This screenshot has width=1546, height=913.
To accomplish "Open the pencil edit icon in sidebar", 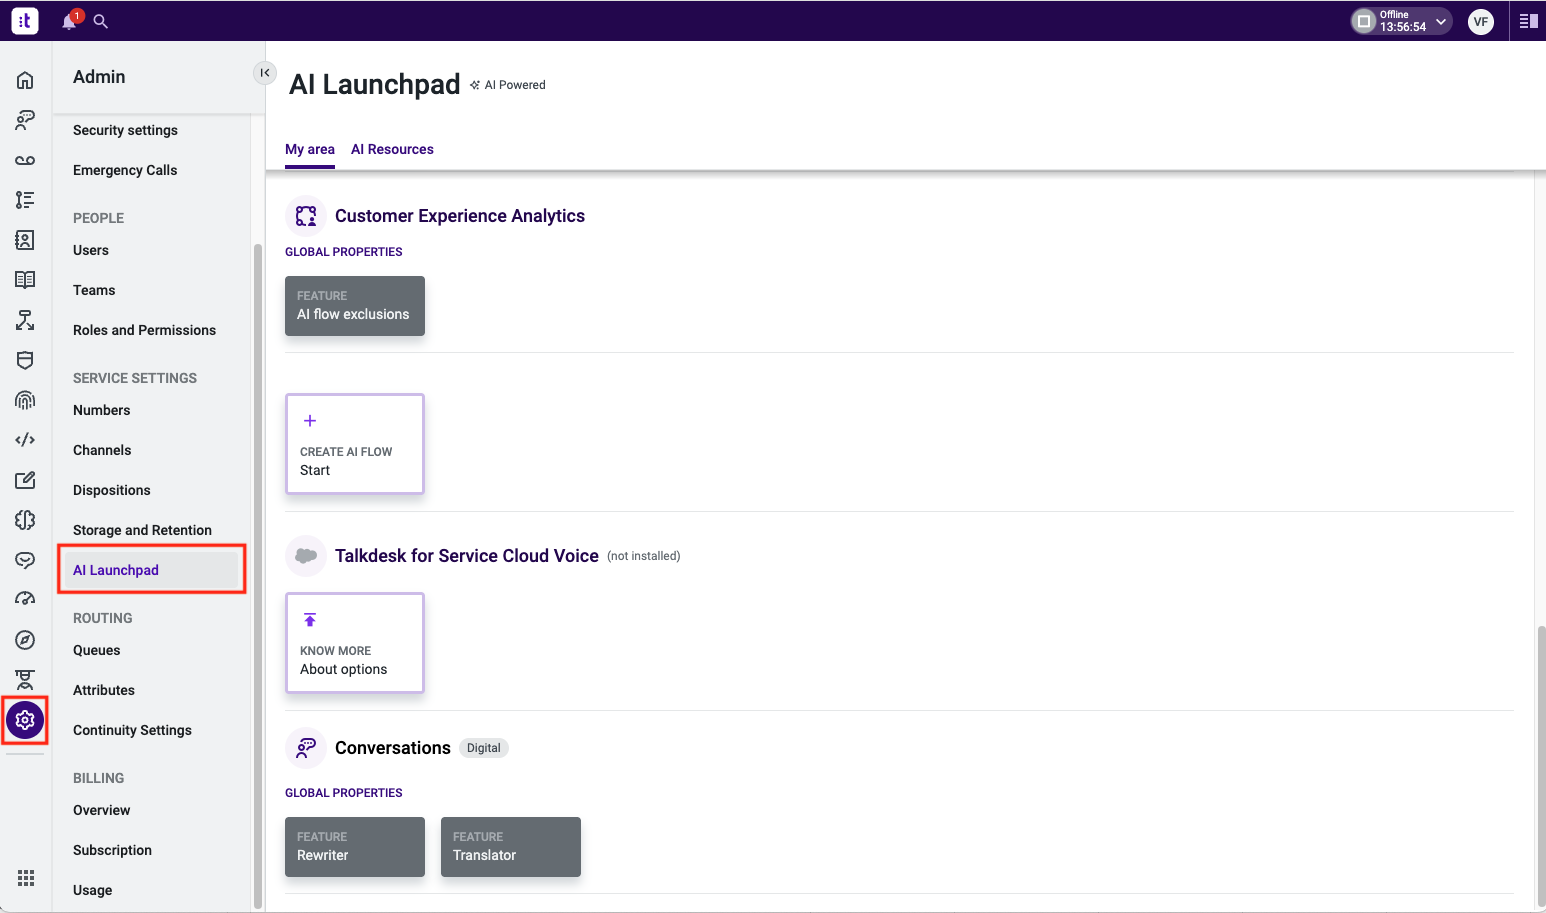I will coord(25,480).
